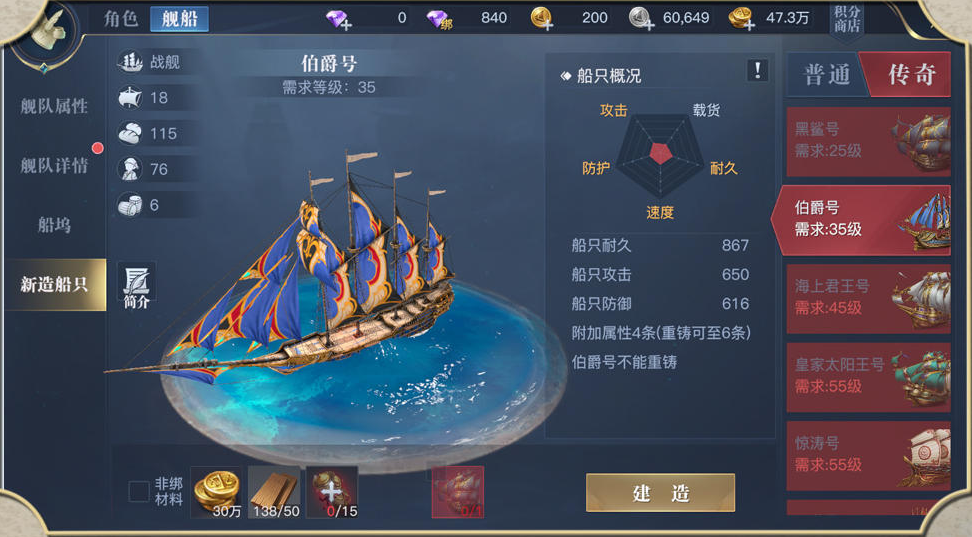This screenshot has width=972, height=537.
Task: Open the 角色 tab
Action: [x=121, y=19]
